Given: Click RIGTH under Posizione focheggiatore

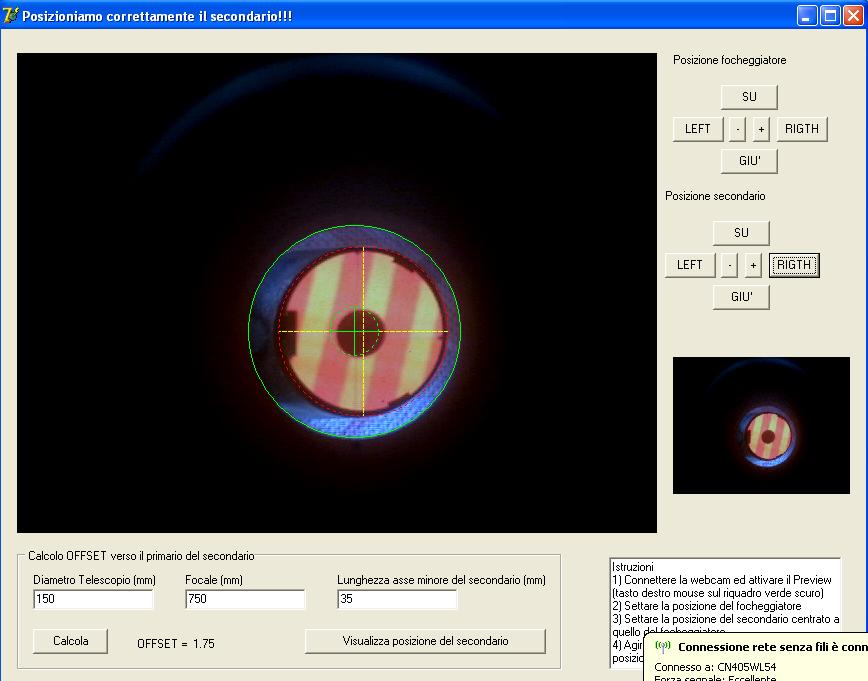Looking at the screenshot, I should point(802,129).
